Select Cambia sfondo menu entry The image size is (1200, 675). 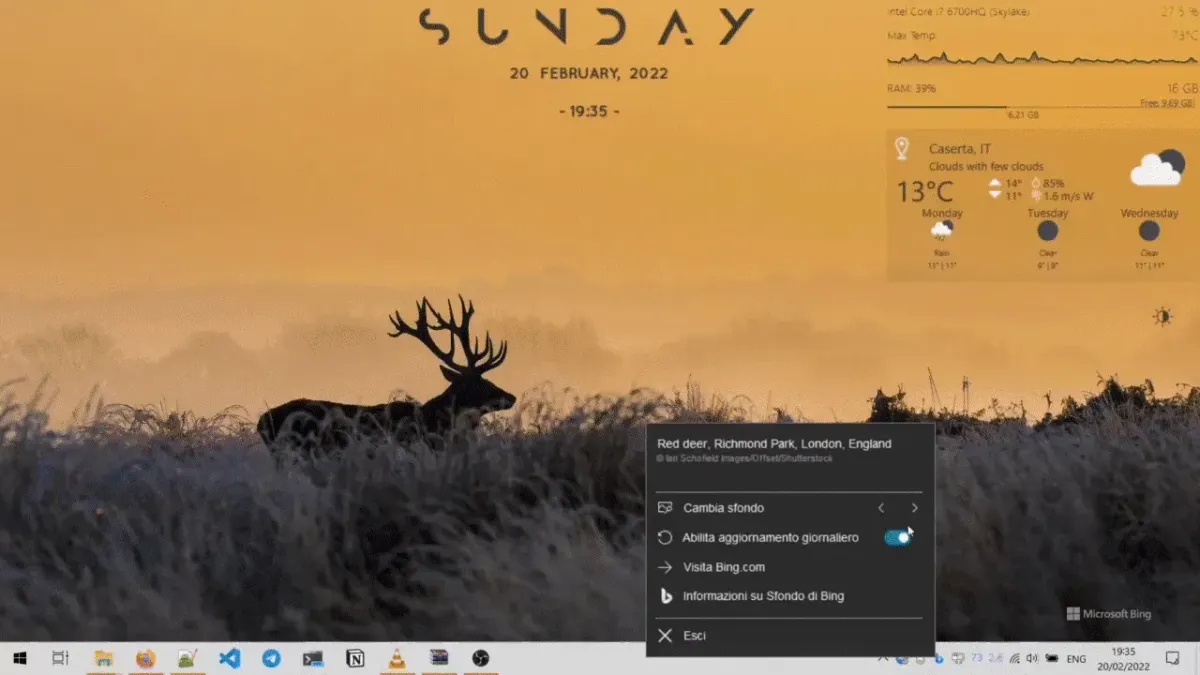point(723,508)
